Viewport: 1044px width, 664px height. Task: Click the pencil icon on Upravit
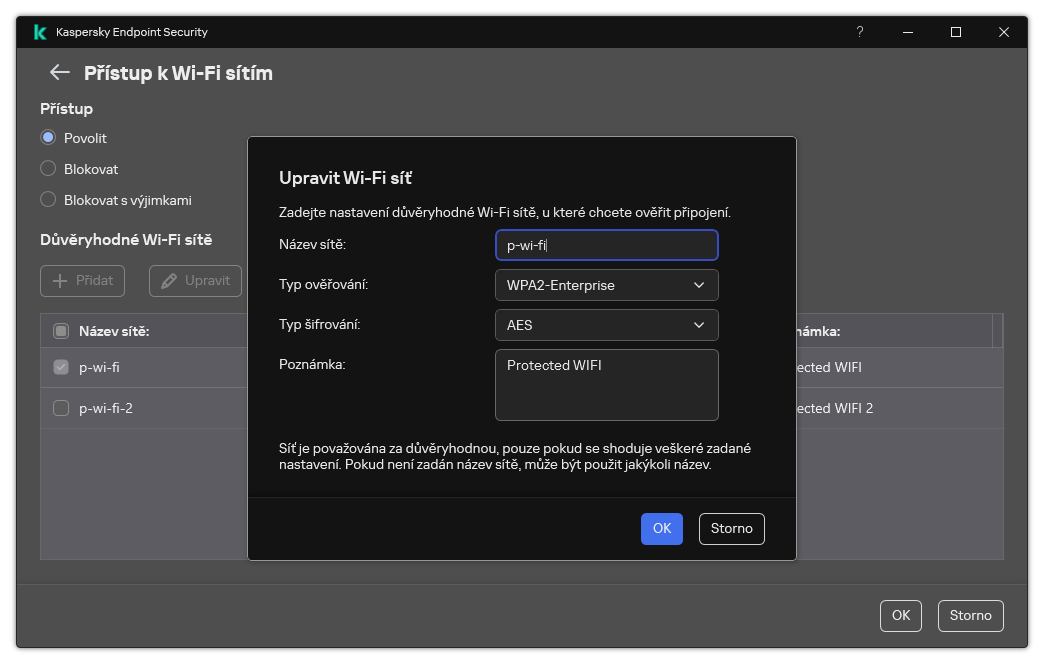[169, 281]
